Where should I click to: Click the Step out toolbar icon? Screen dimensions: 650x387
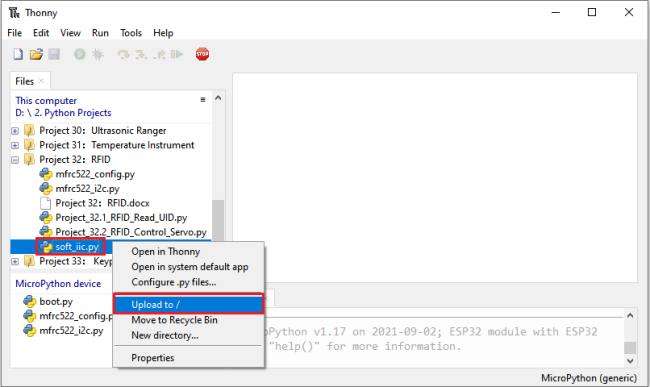point(159,54)
